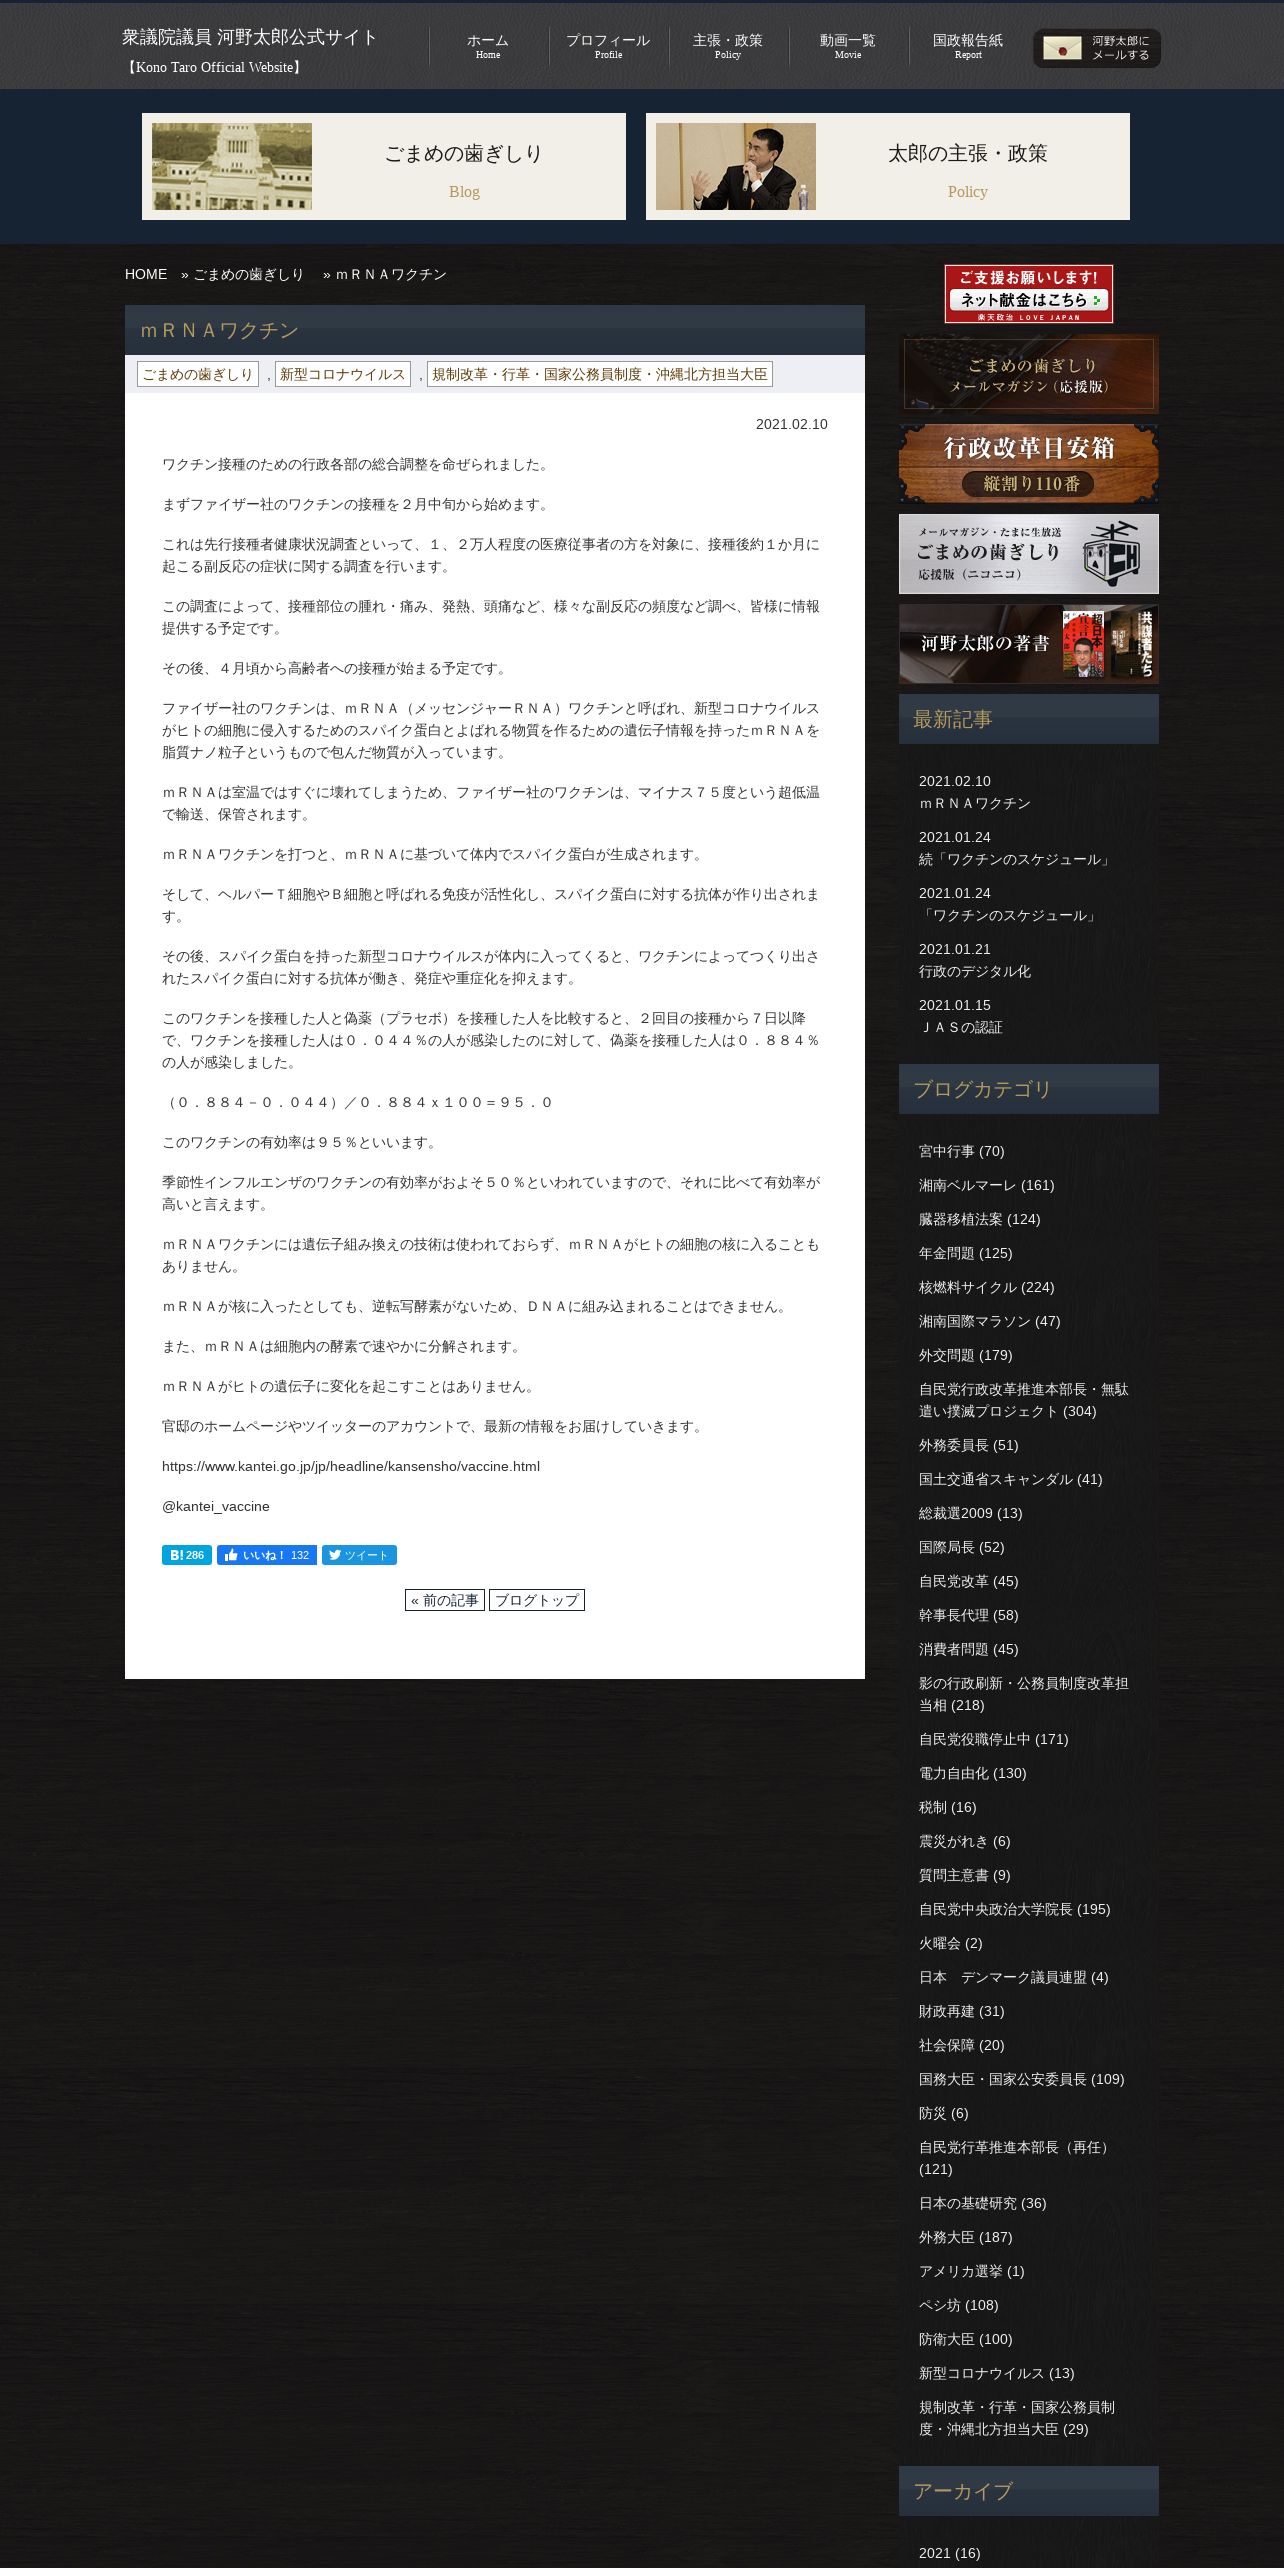Click the ブログトップ button
Screen dimensions: 1284x2568
coord(537,1600)
